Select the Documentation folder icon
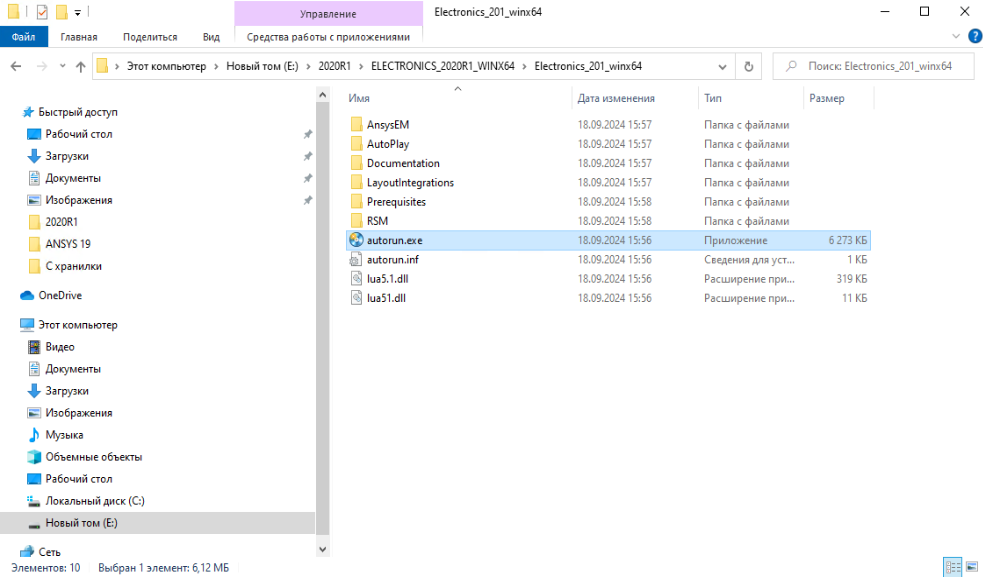 [x=356, y=163]
